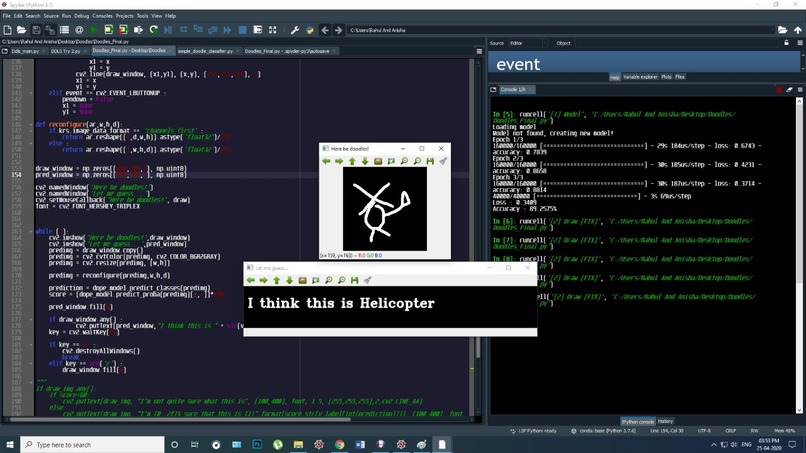Click the editor horizontal scrollbar
Viewport: 806px width, 453px height.
239,419
